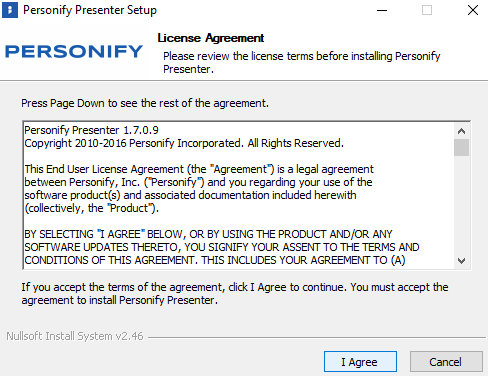Accept the license with I Agree

click(360, 362)
